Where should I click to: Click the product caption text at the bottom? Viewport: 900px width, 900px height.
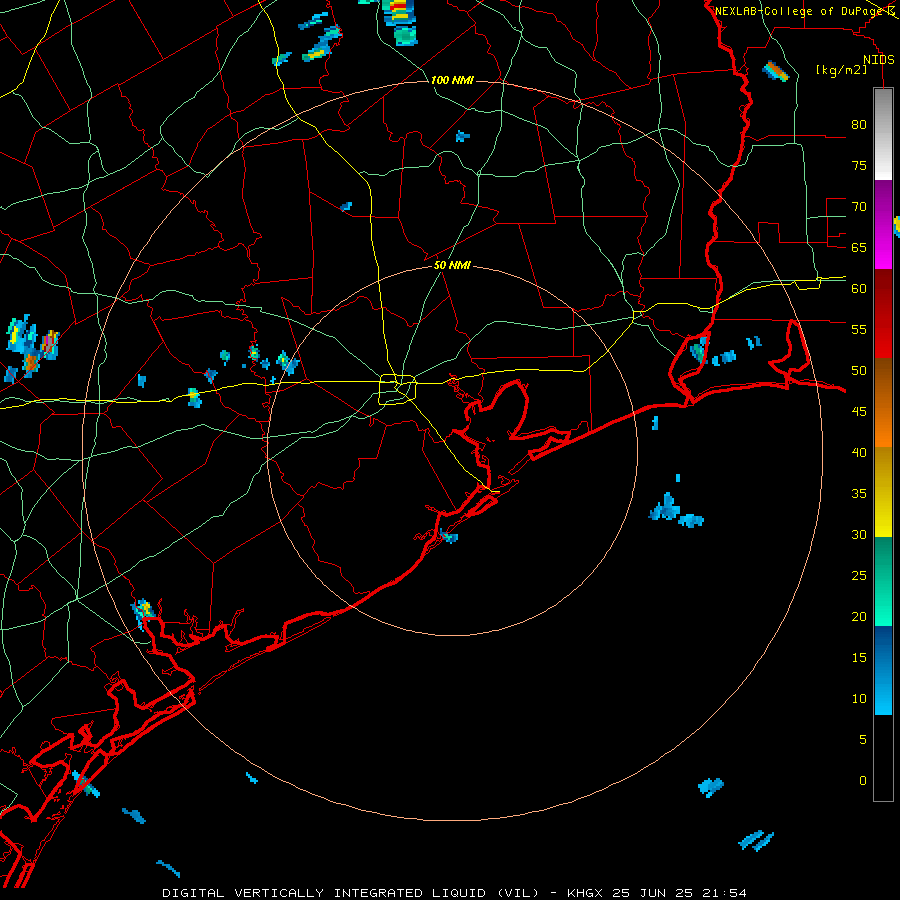(x=454, y=893)
